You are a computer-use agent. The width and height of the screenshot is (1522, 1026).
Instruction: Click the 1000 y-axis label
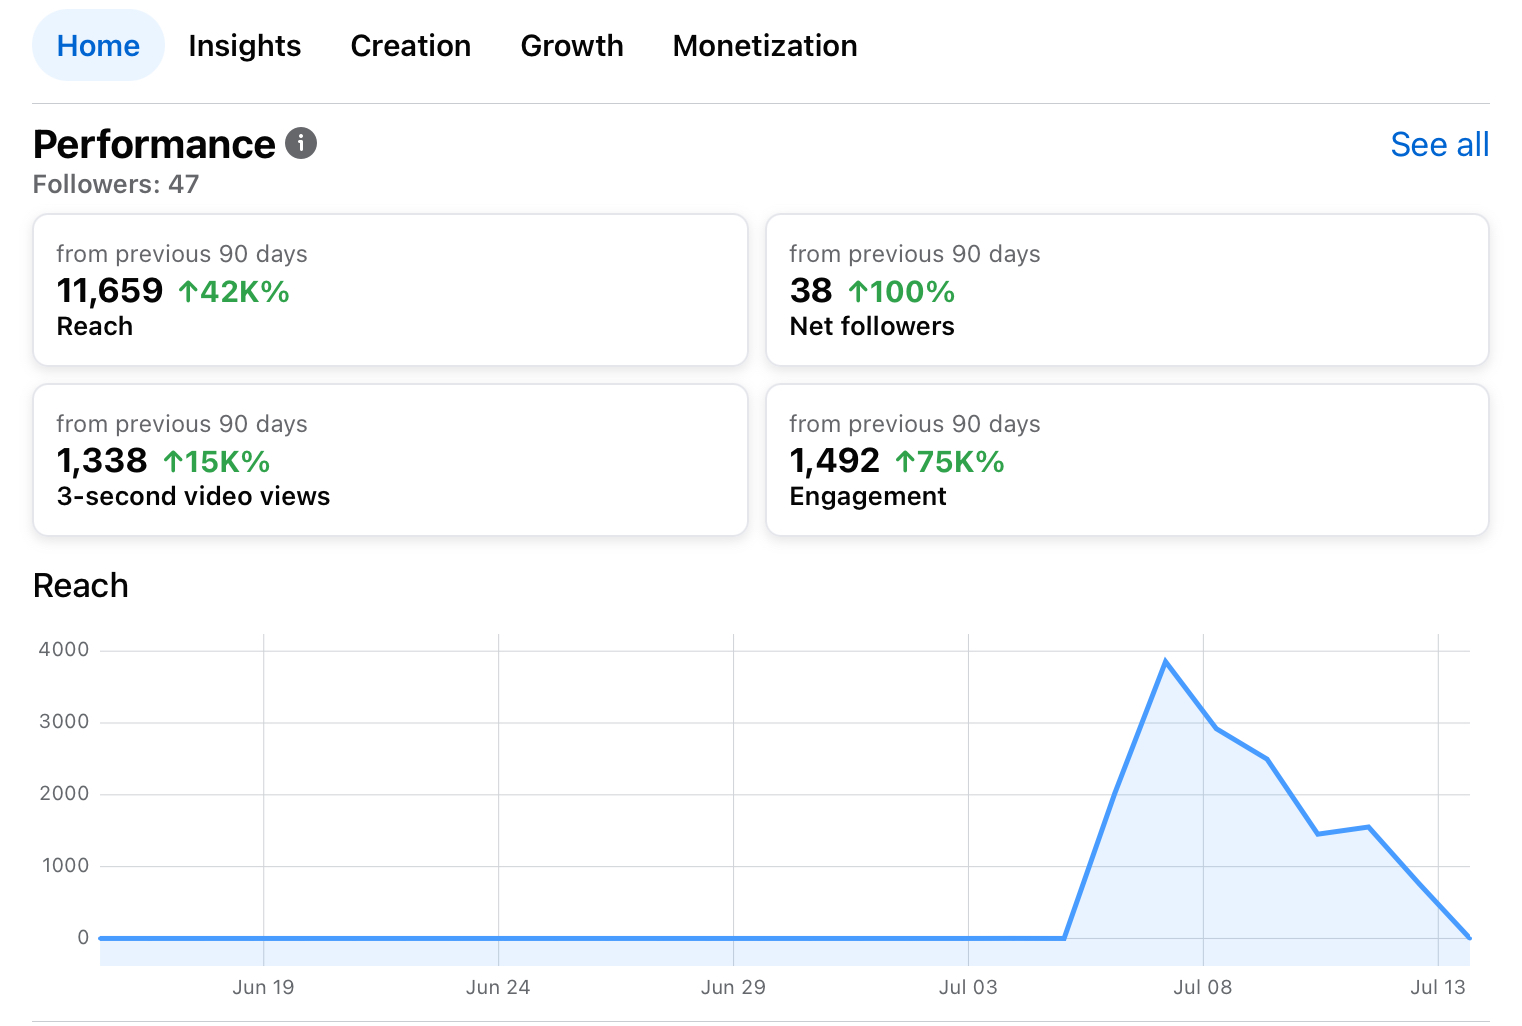(66, 866)
